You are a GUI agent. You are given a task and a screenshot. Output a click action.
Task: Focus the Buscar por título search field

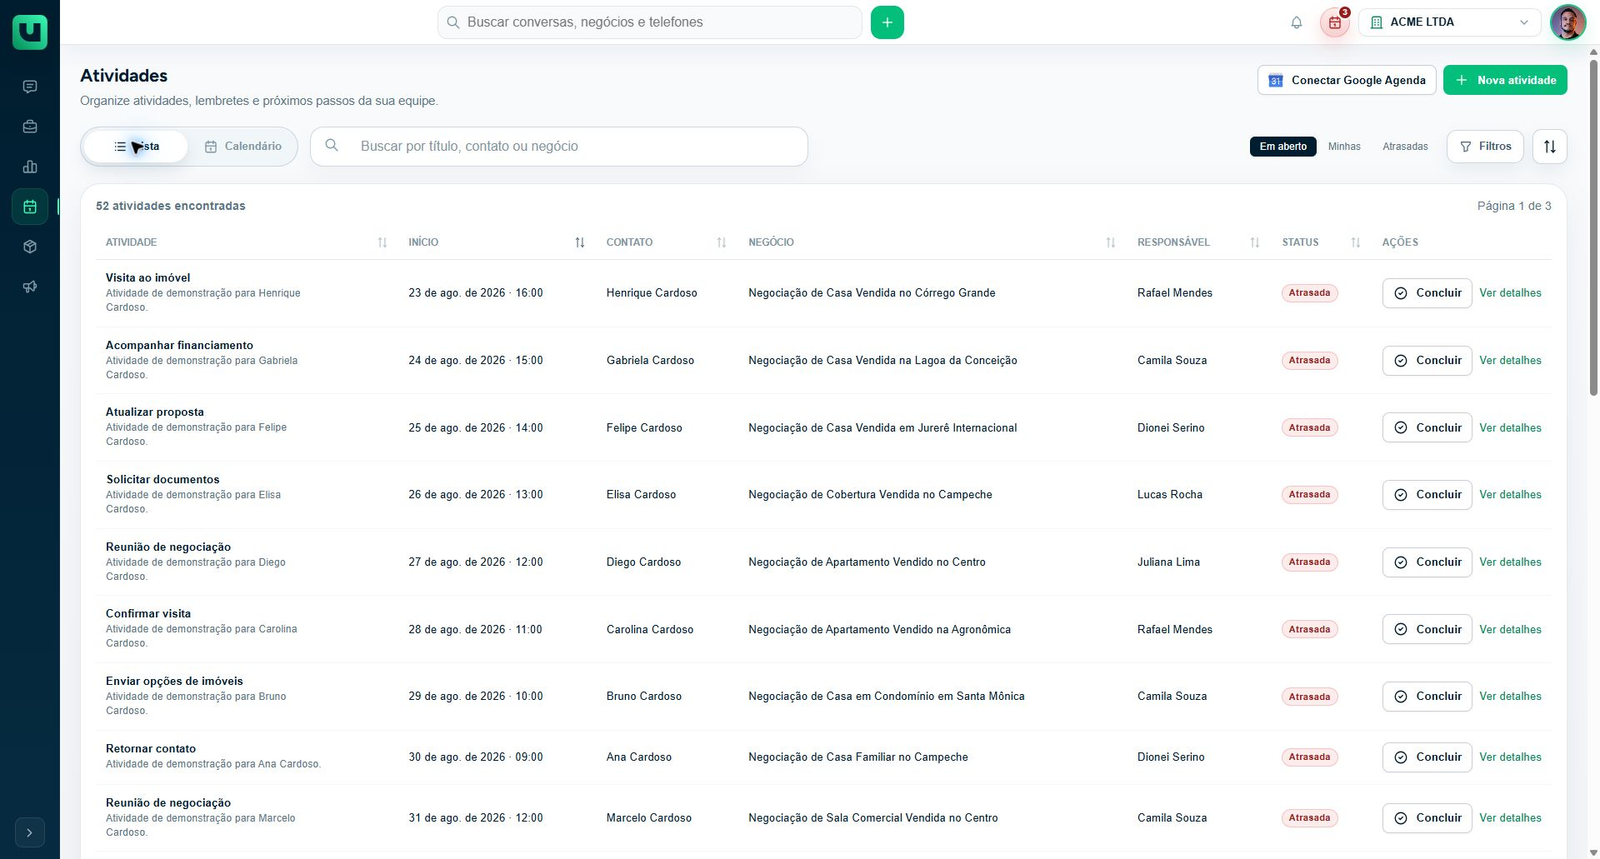(x=559, y=146)
